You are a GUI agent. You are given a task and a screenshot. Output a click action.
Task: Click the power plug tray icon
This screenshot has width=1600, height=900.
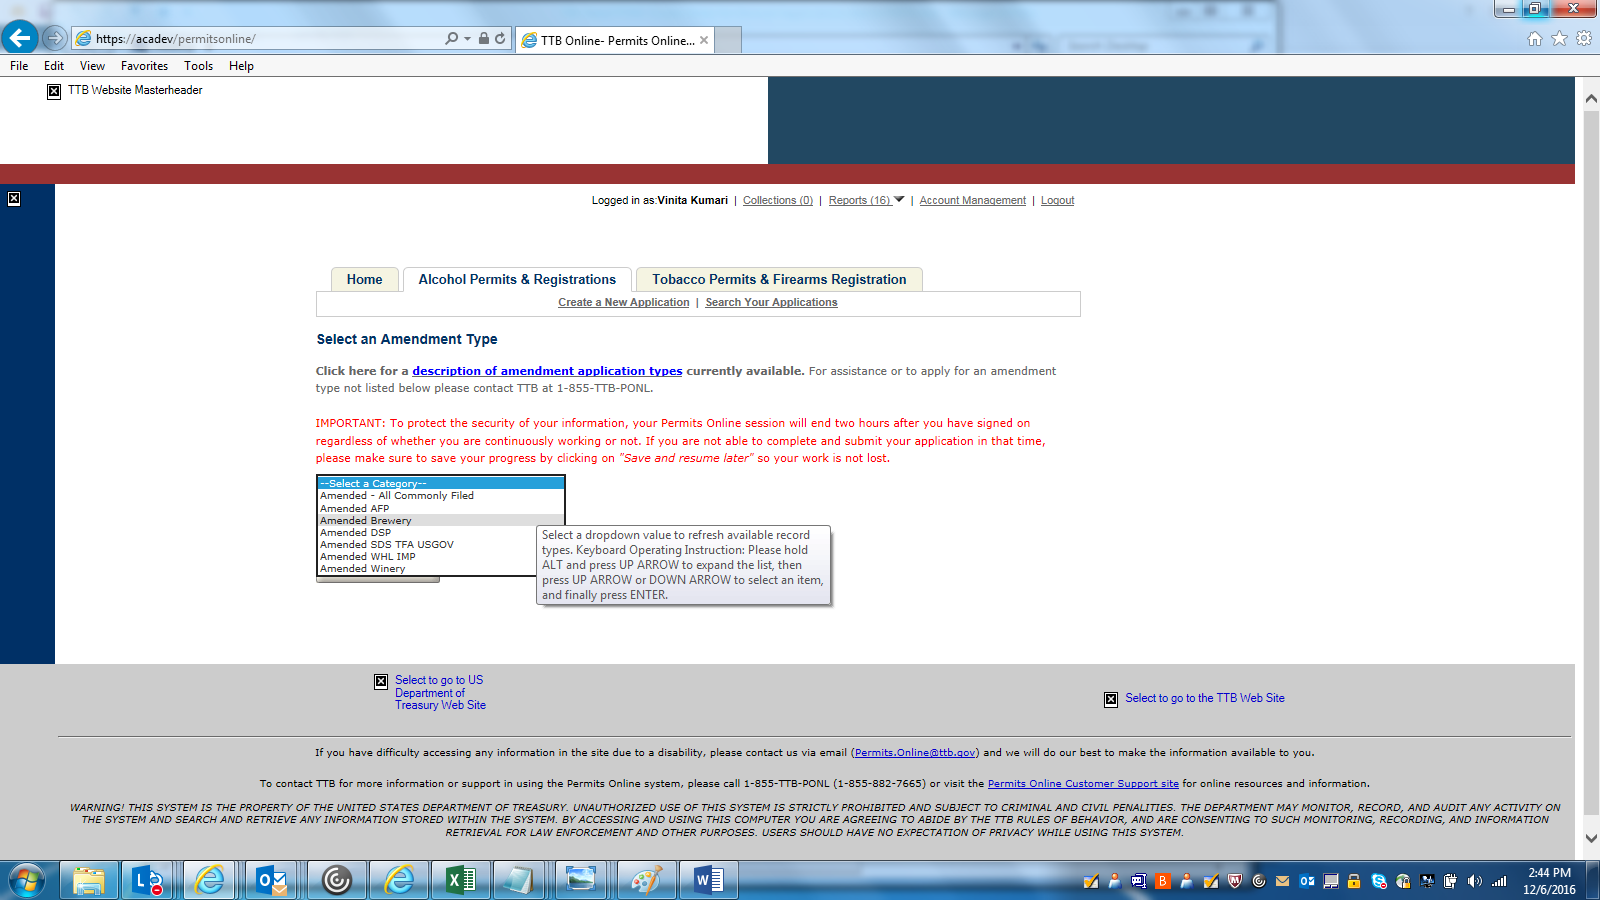coord(1451,881)
